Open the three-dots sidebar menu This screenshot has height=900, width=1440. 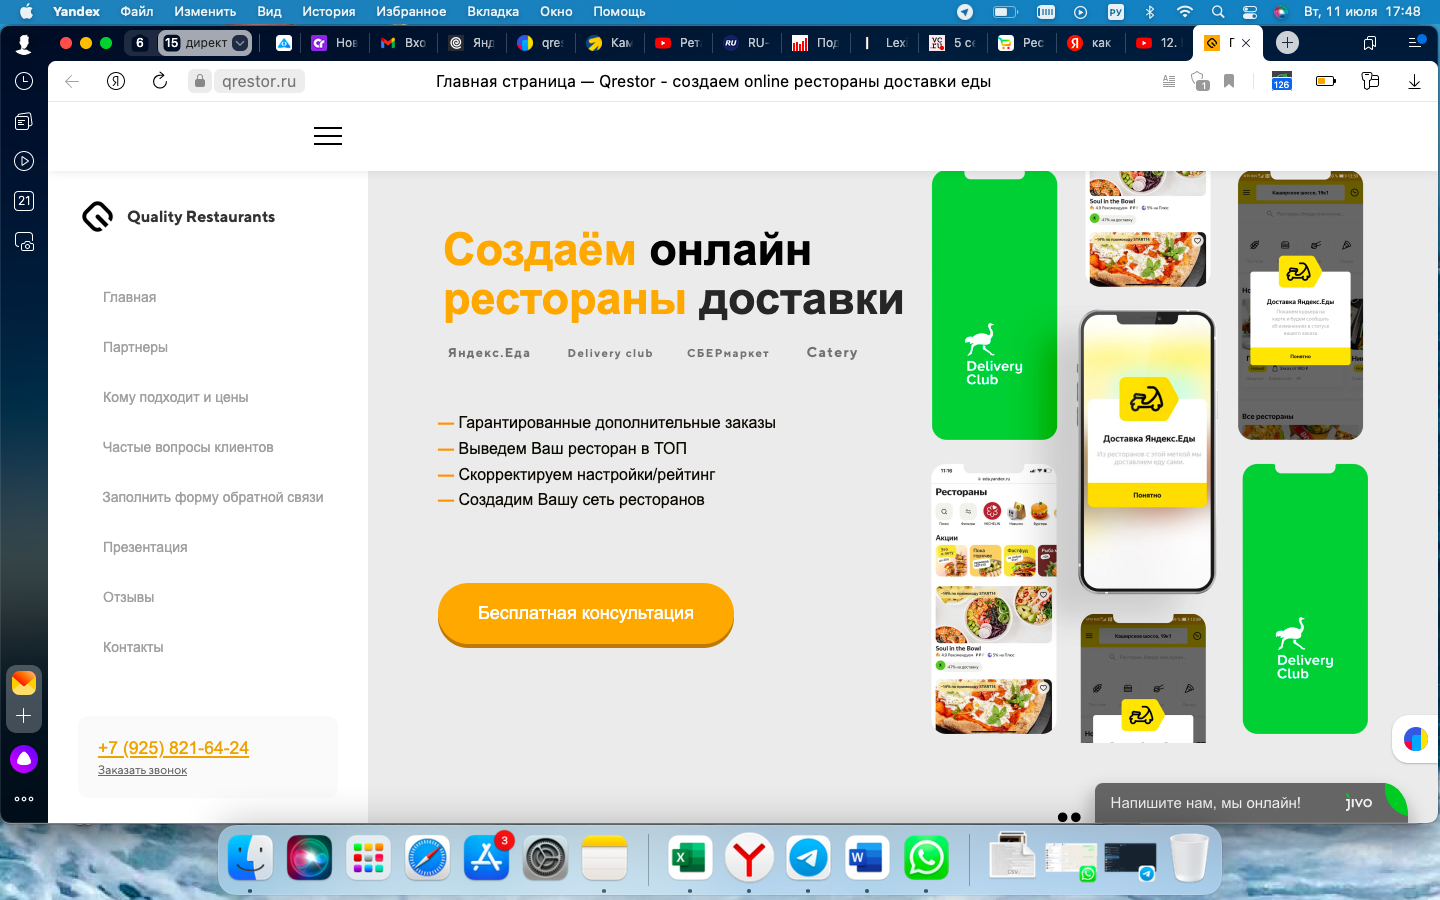pyautogui.click(x=24, y=799)
